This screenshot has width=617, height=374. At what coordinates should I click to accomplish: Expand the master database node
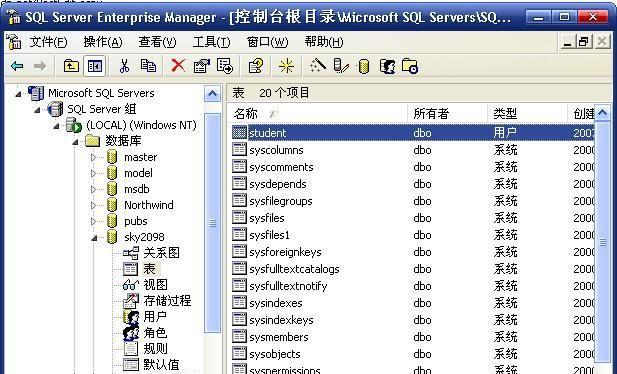coord(93,157)
